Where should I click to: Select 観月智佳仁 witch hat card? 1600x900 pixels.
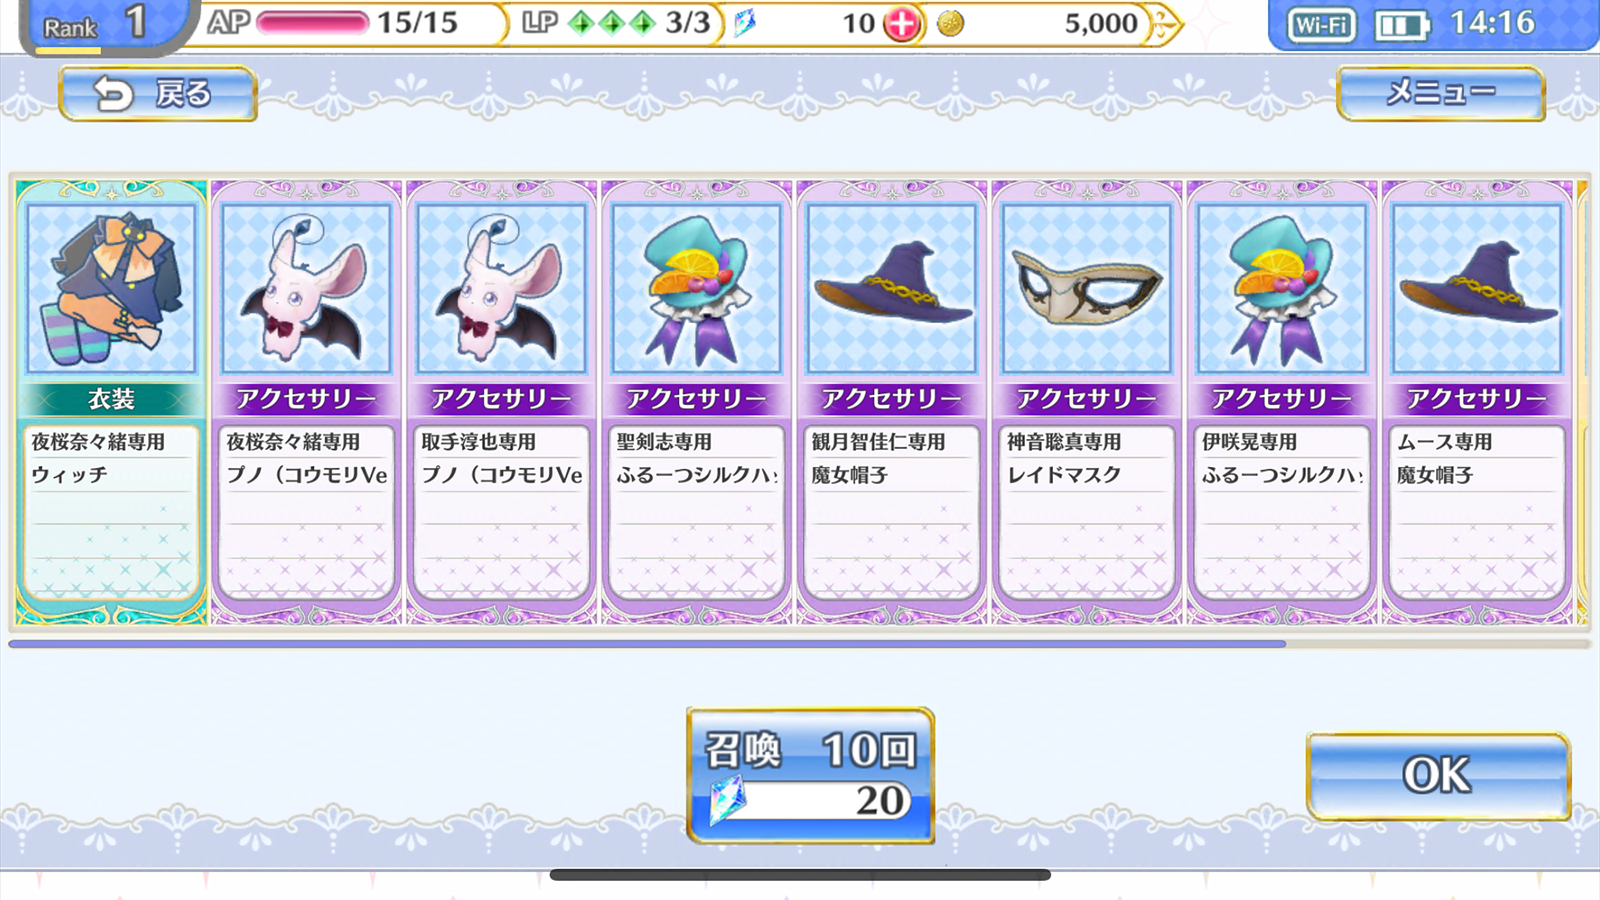[x=891, y=402]
